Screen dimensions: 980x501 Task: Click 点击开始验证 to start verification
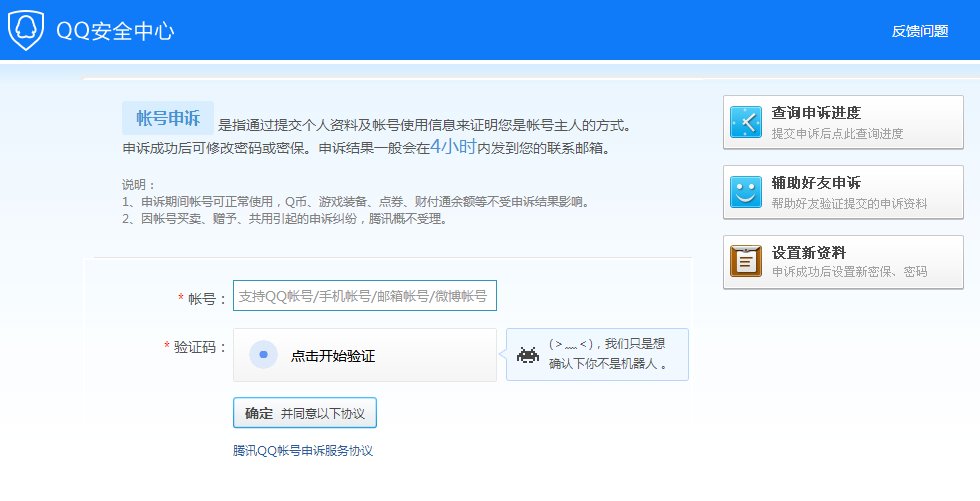pyautogui.click(x=332, y=356)
